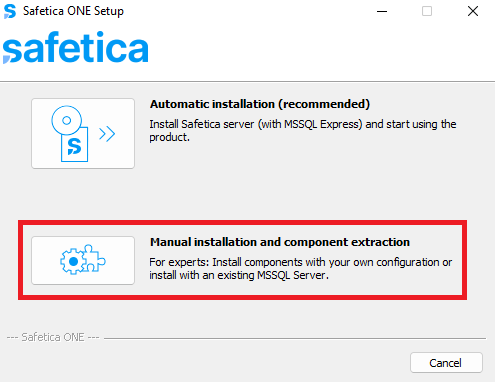Click the S document icon in installer button

[x=74, y=145]
